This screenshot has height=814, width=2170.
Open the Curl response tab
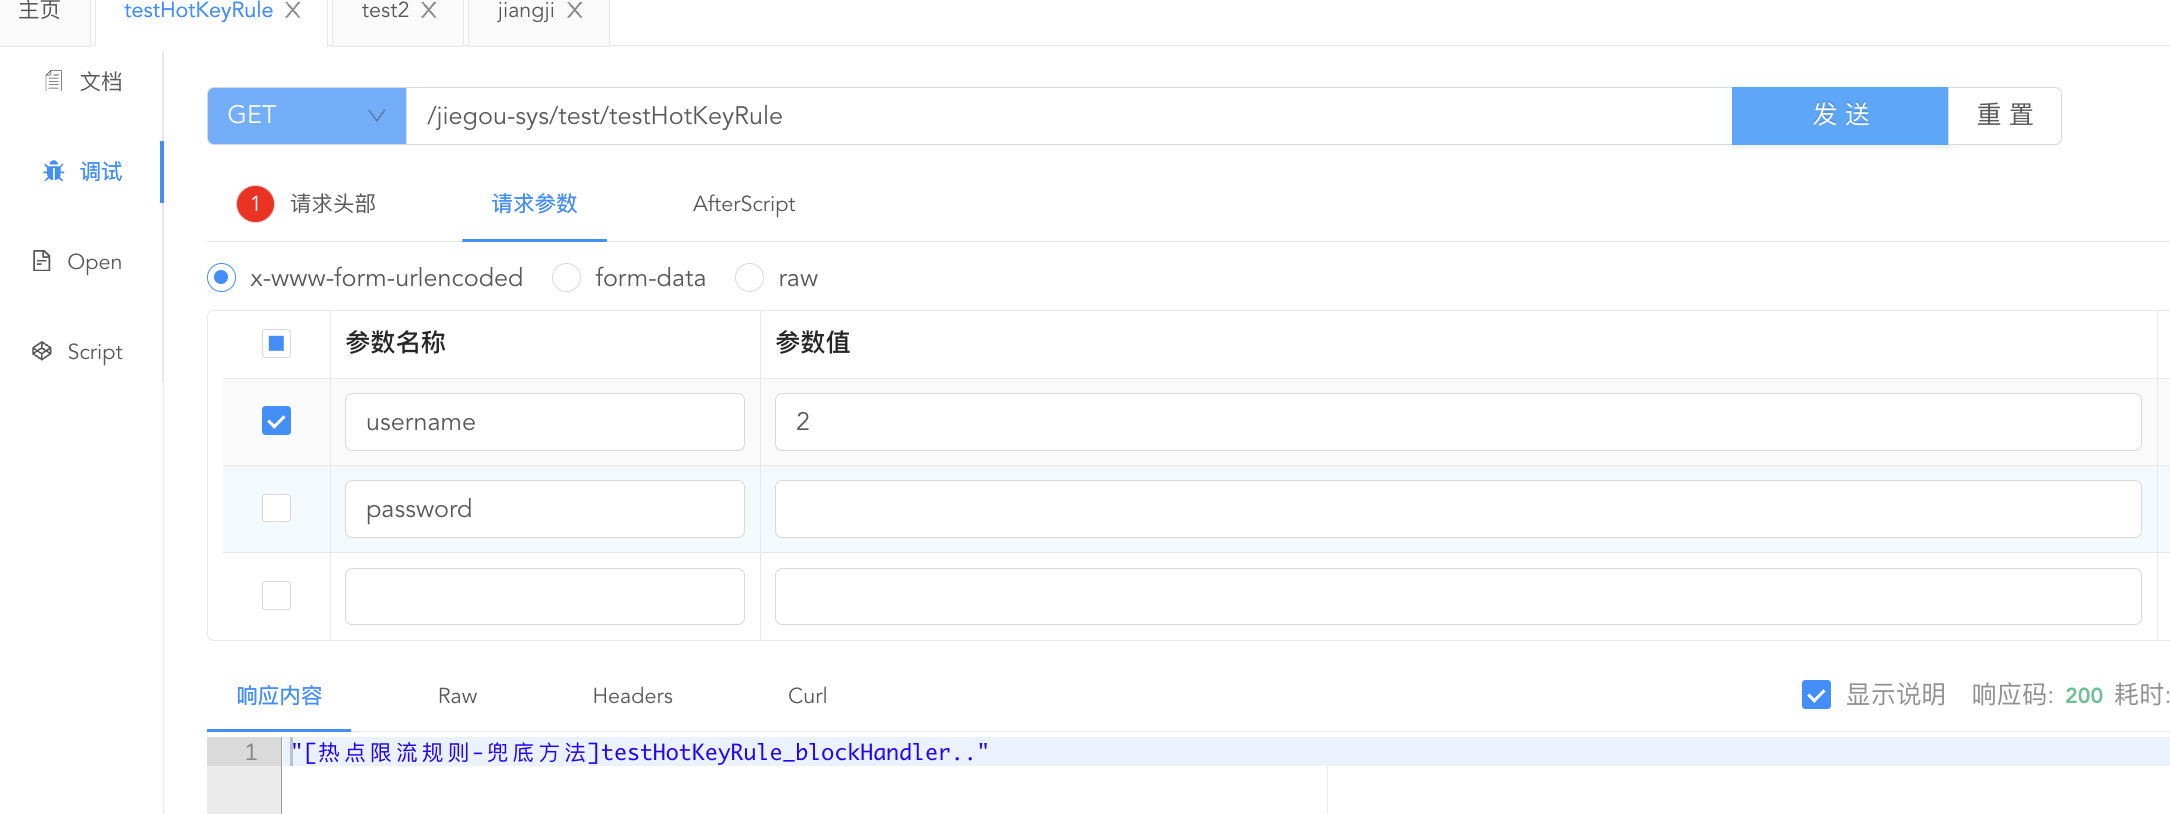click(x=807, y=696)
